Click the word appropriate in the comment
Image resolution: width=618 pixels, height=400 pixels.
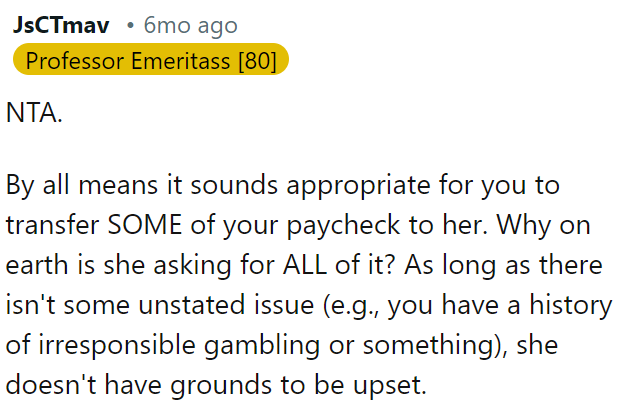(358, 187)
